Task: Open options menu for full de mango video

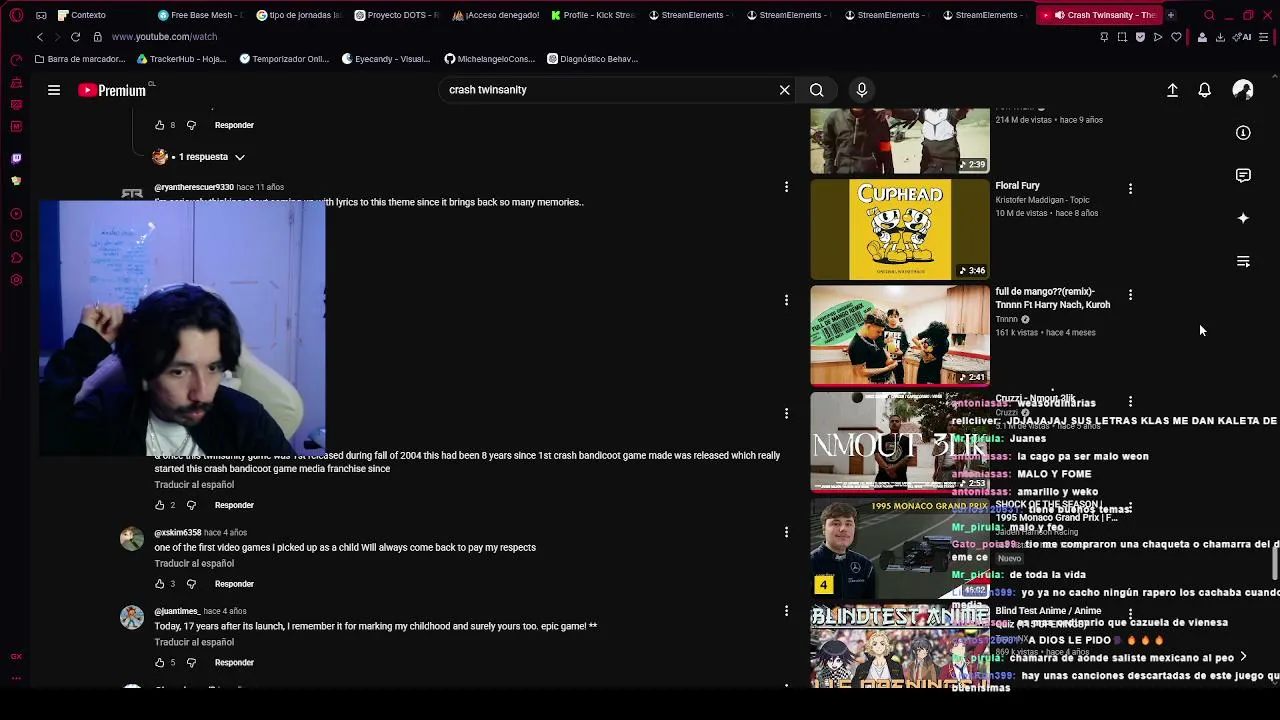Action: 1130,295
